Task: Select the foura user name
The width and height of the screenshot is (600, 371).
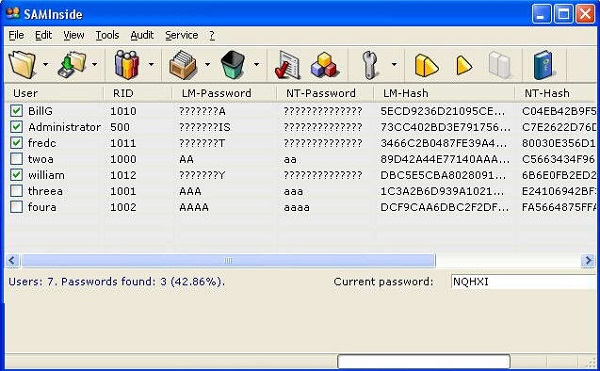Action: [42, 207]
